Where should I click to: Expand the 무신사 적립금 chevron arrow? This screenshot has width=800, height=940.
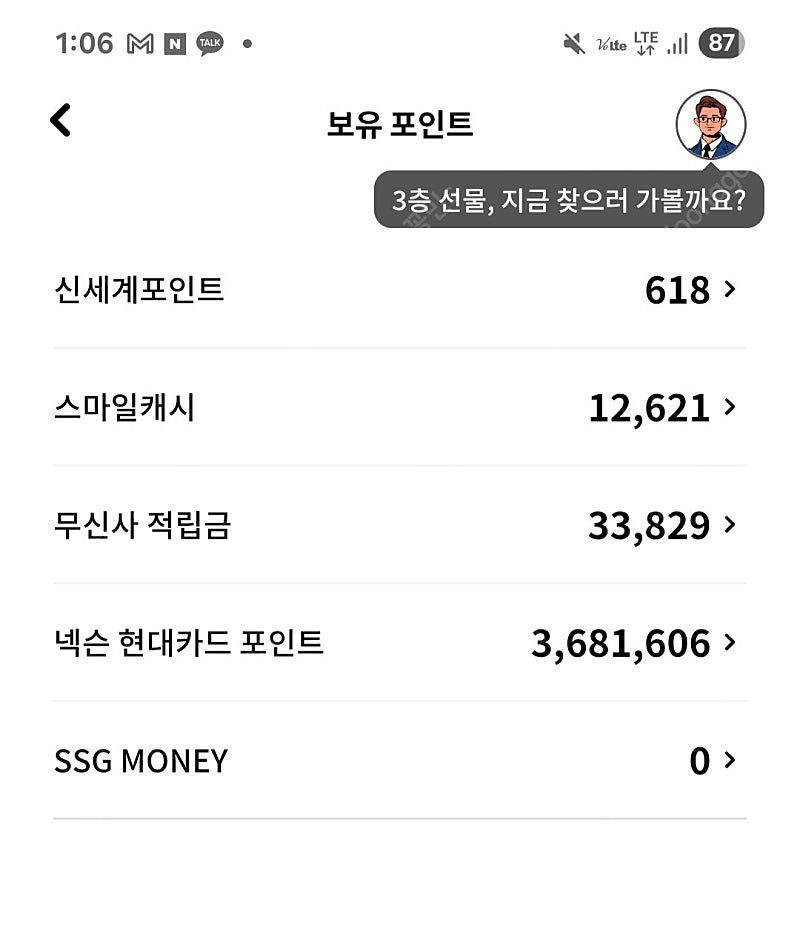click(x=729, y=525)
